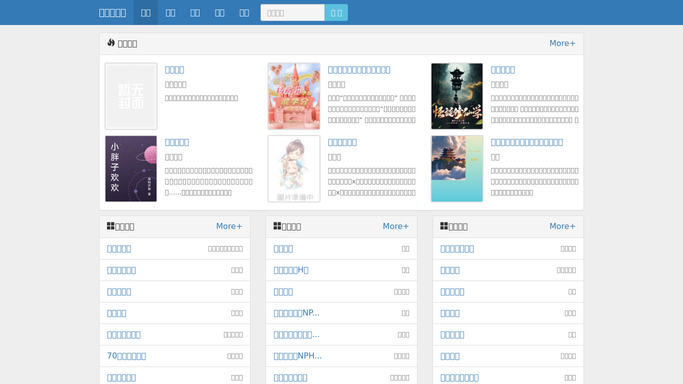Open More+ link in middle column list panel
683x384 pixels.
coord(396,226)
